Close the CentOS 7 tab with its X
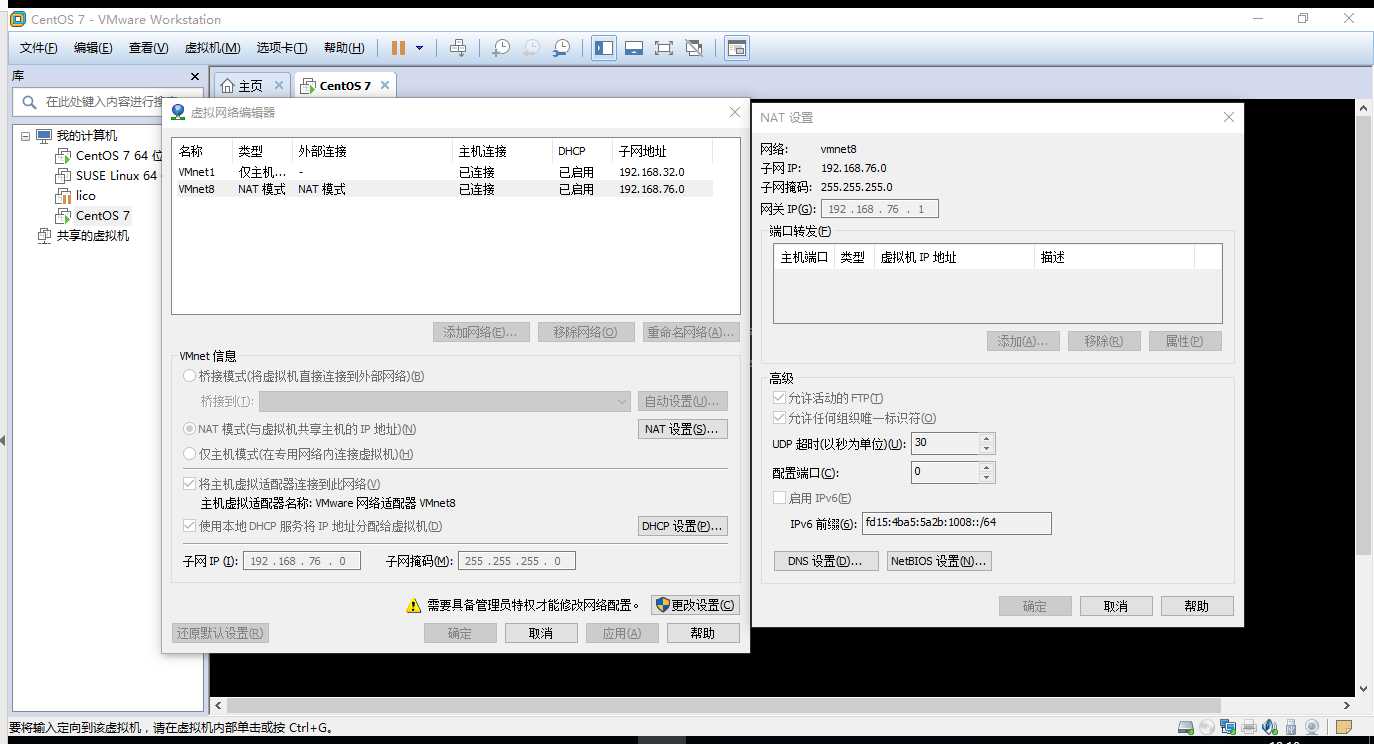 coord(384,85)
